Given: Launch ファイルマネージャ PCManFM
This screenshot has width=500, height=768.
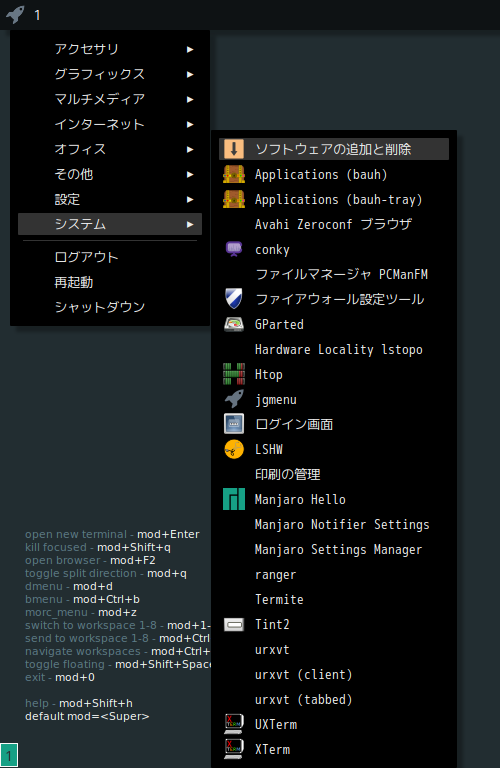Looking at the screenshot, I should click(x=333, y=274).
